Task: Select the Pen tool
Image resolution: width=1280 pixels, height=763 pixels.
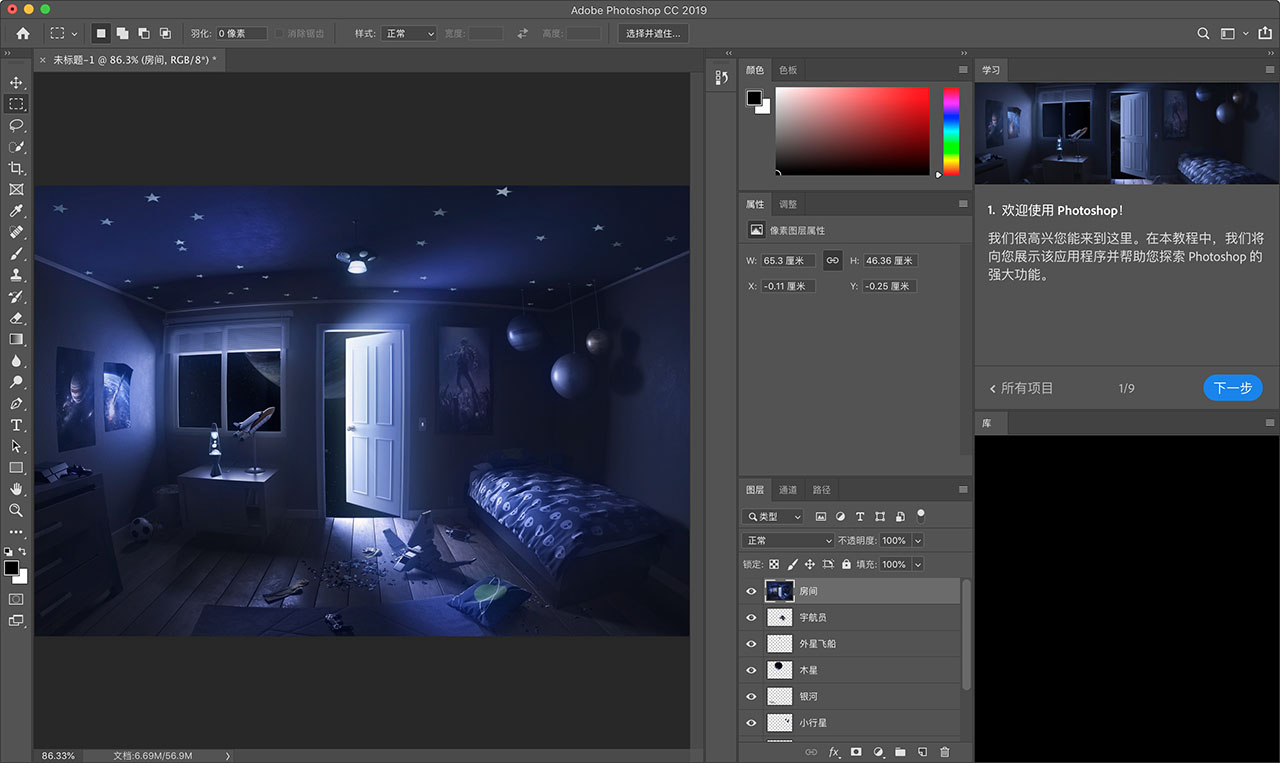Action: tap(16, 404)
